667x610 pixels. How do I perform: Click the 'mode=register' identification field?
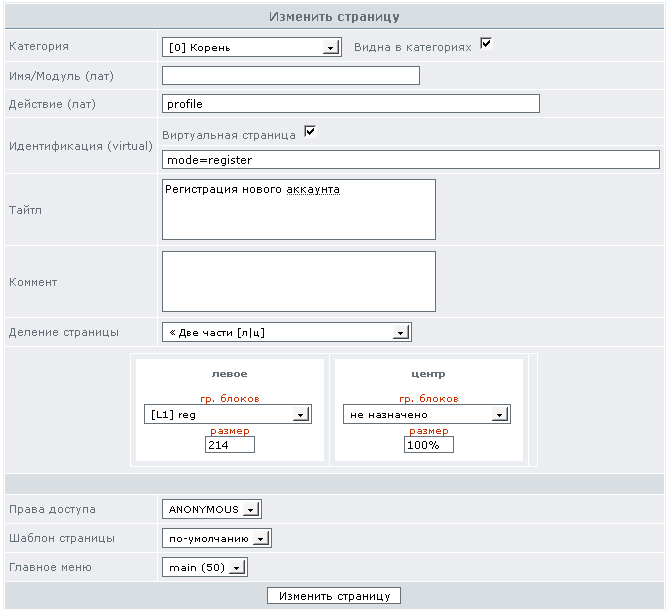point(410,160)
